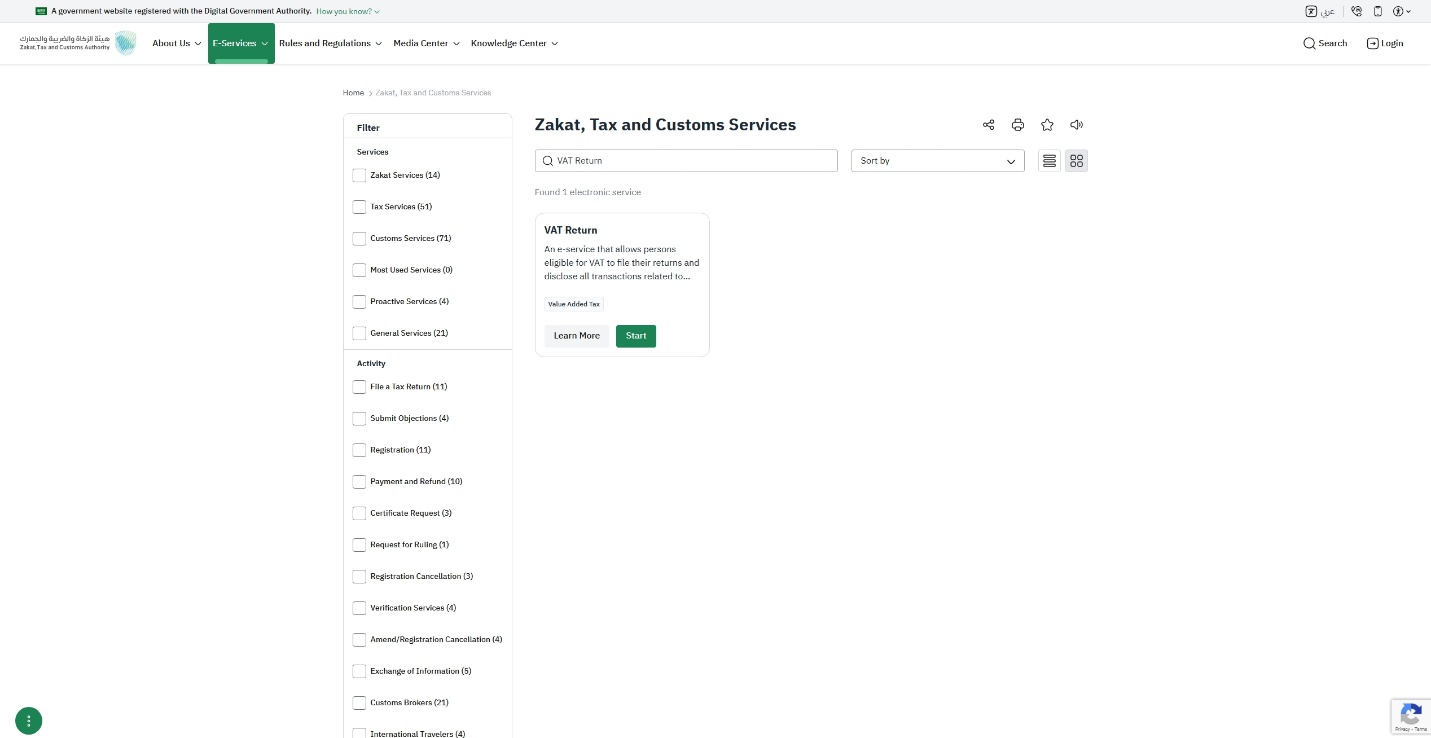Open the Media Center menu

point(427,43)
